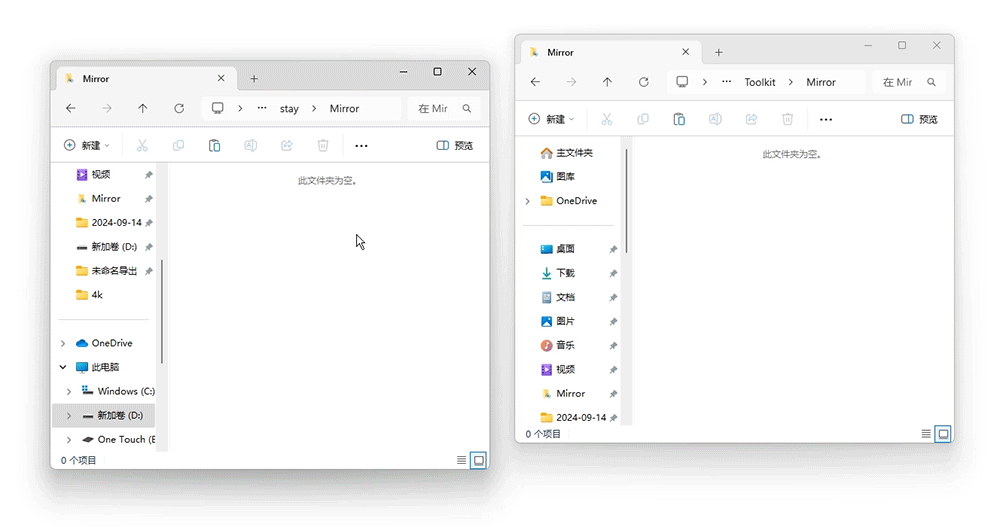Click Forward arrow in right Mirror window
This screenshot has width=1000, height=527.
[571, 82]
